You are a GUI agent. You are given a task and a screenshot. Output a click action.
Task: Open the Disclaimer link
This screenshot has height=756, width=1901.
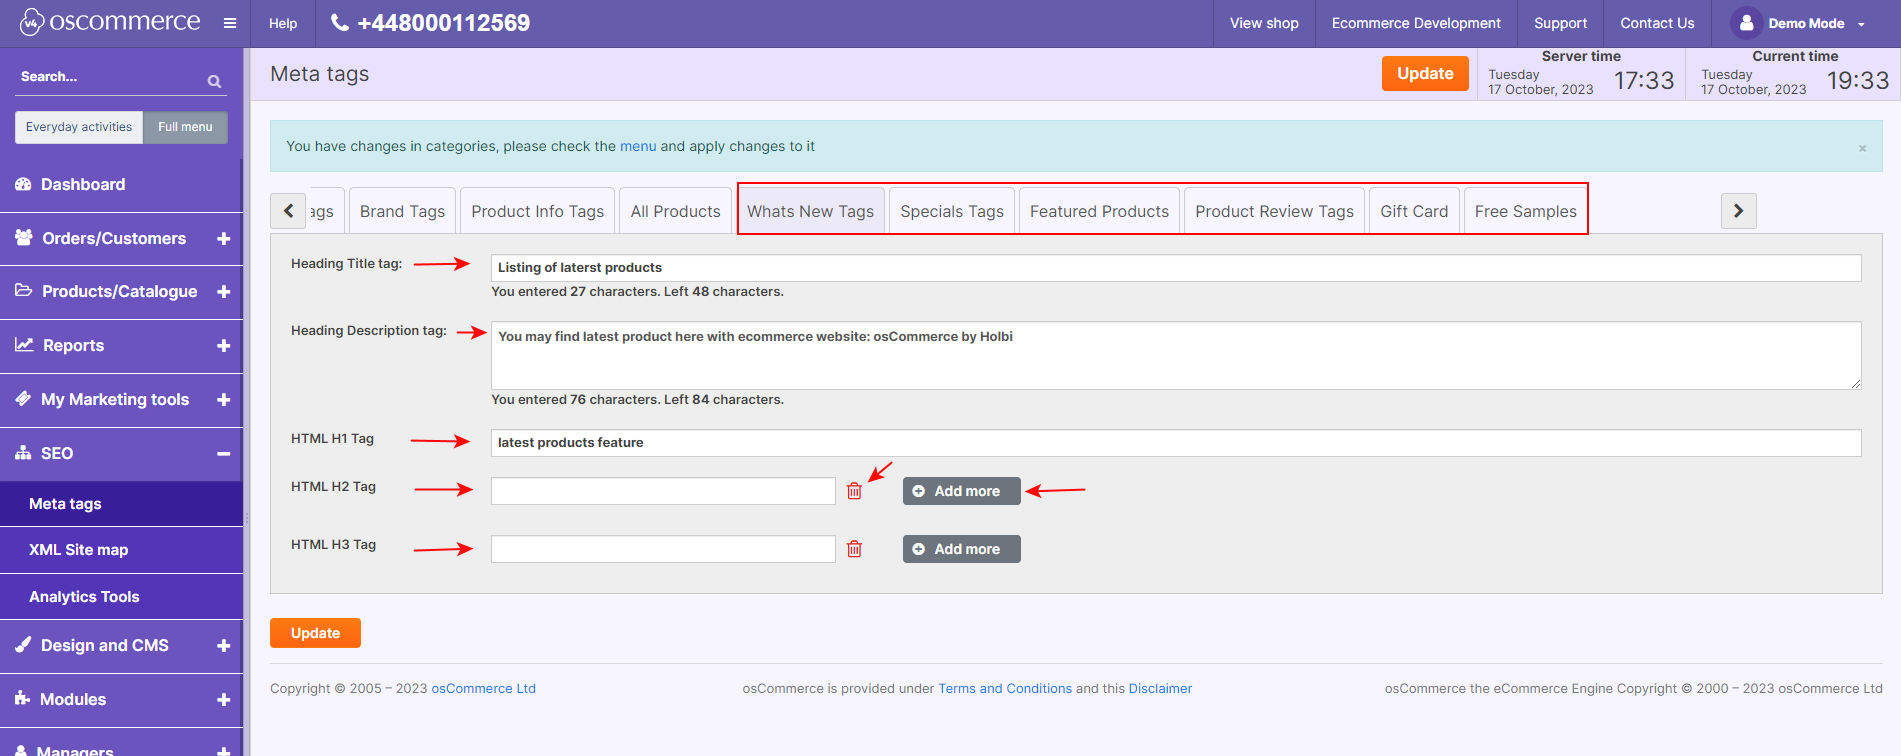click(x=1160, y=688)
